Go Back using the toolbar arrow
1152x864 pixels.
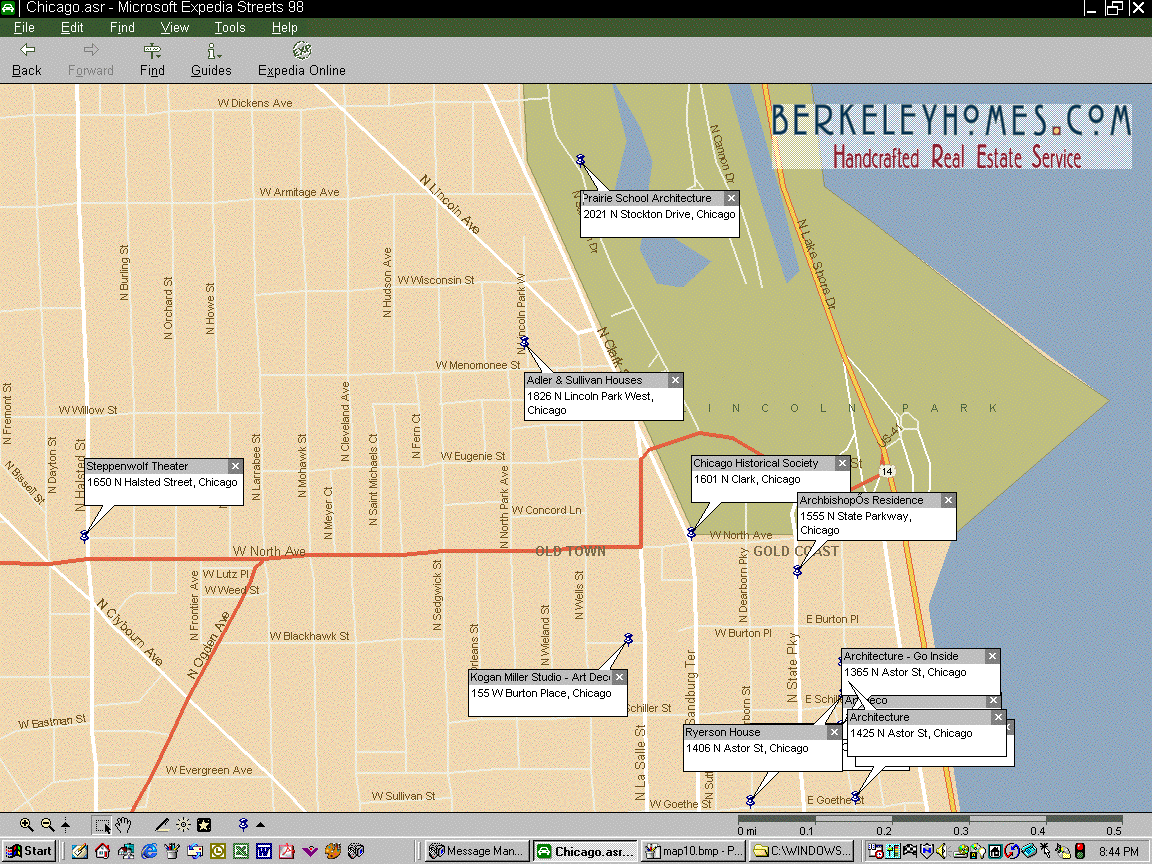pyautogui.click(x=27, y=60)
